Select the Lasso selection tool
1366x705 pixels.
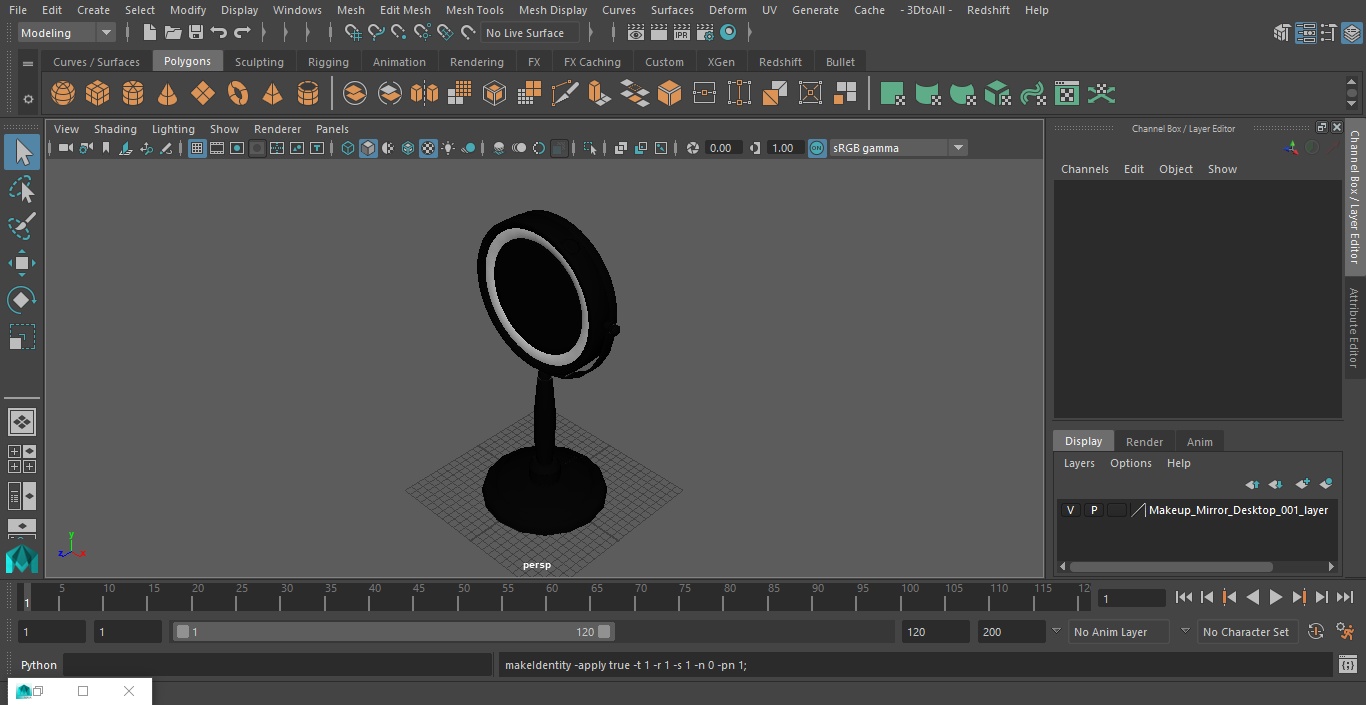click(x=22, y=189)
